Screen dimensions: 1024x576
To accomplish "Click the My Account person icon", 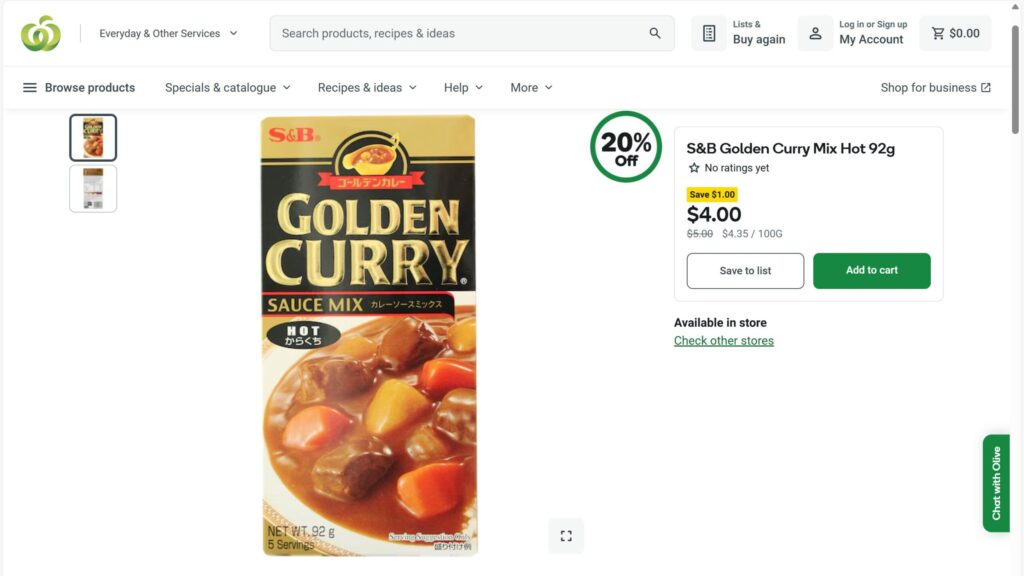I will point(815,33).
